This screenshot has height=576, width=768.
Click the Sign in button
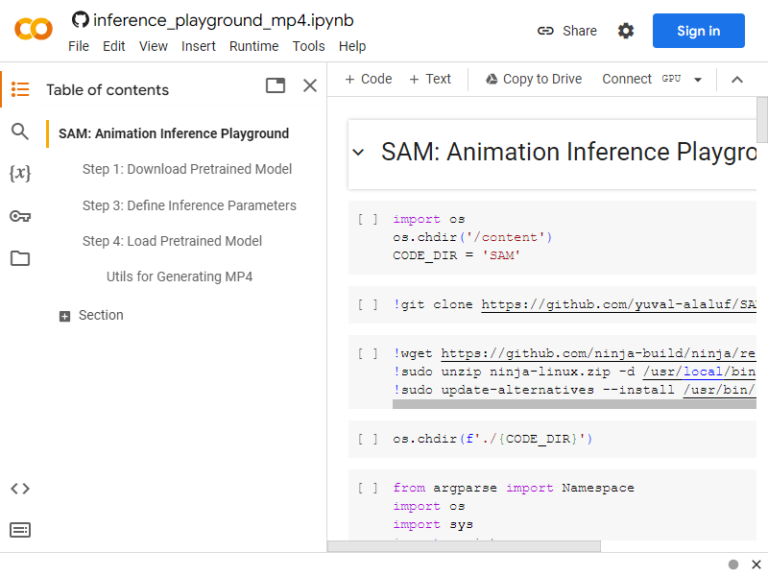(x=698, y=31)
